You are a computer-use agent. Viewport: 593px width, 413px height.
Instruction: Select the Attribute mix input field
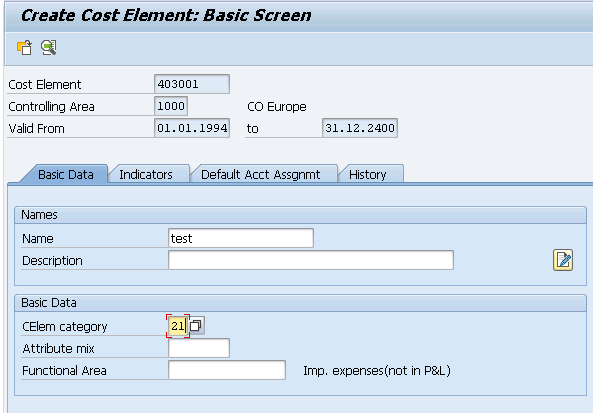[199, 348]
